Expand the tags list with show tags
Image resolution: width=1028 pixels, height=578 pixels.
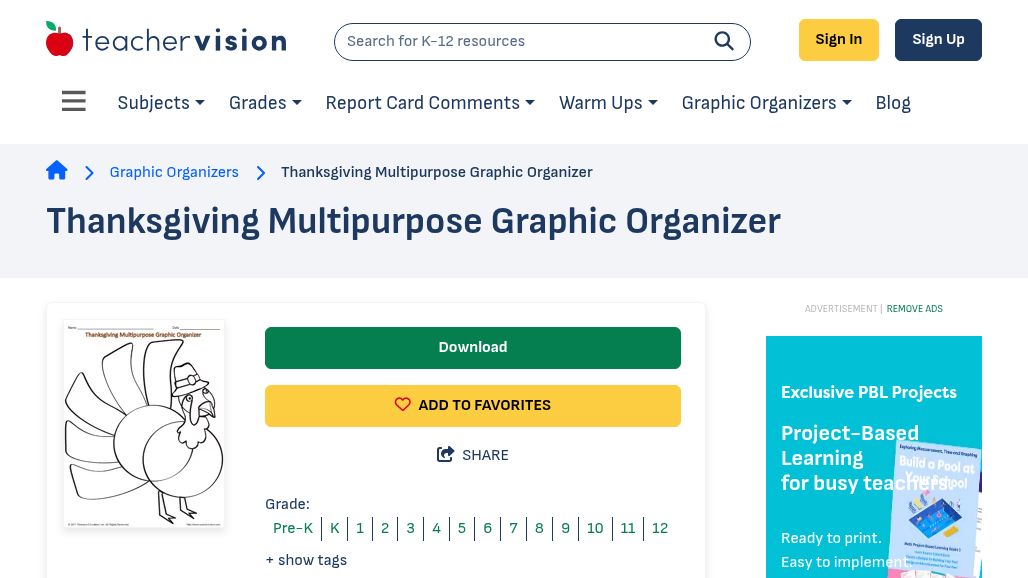(x=306, y=560)
